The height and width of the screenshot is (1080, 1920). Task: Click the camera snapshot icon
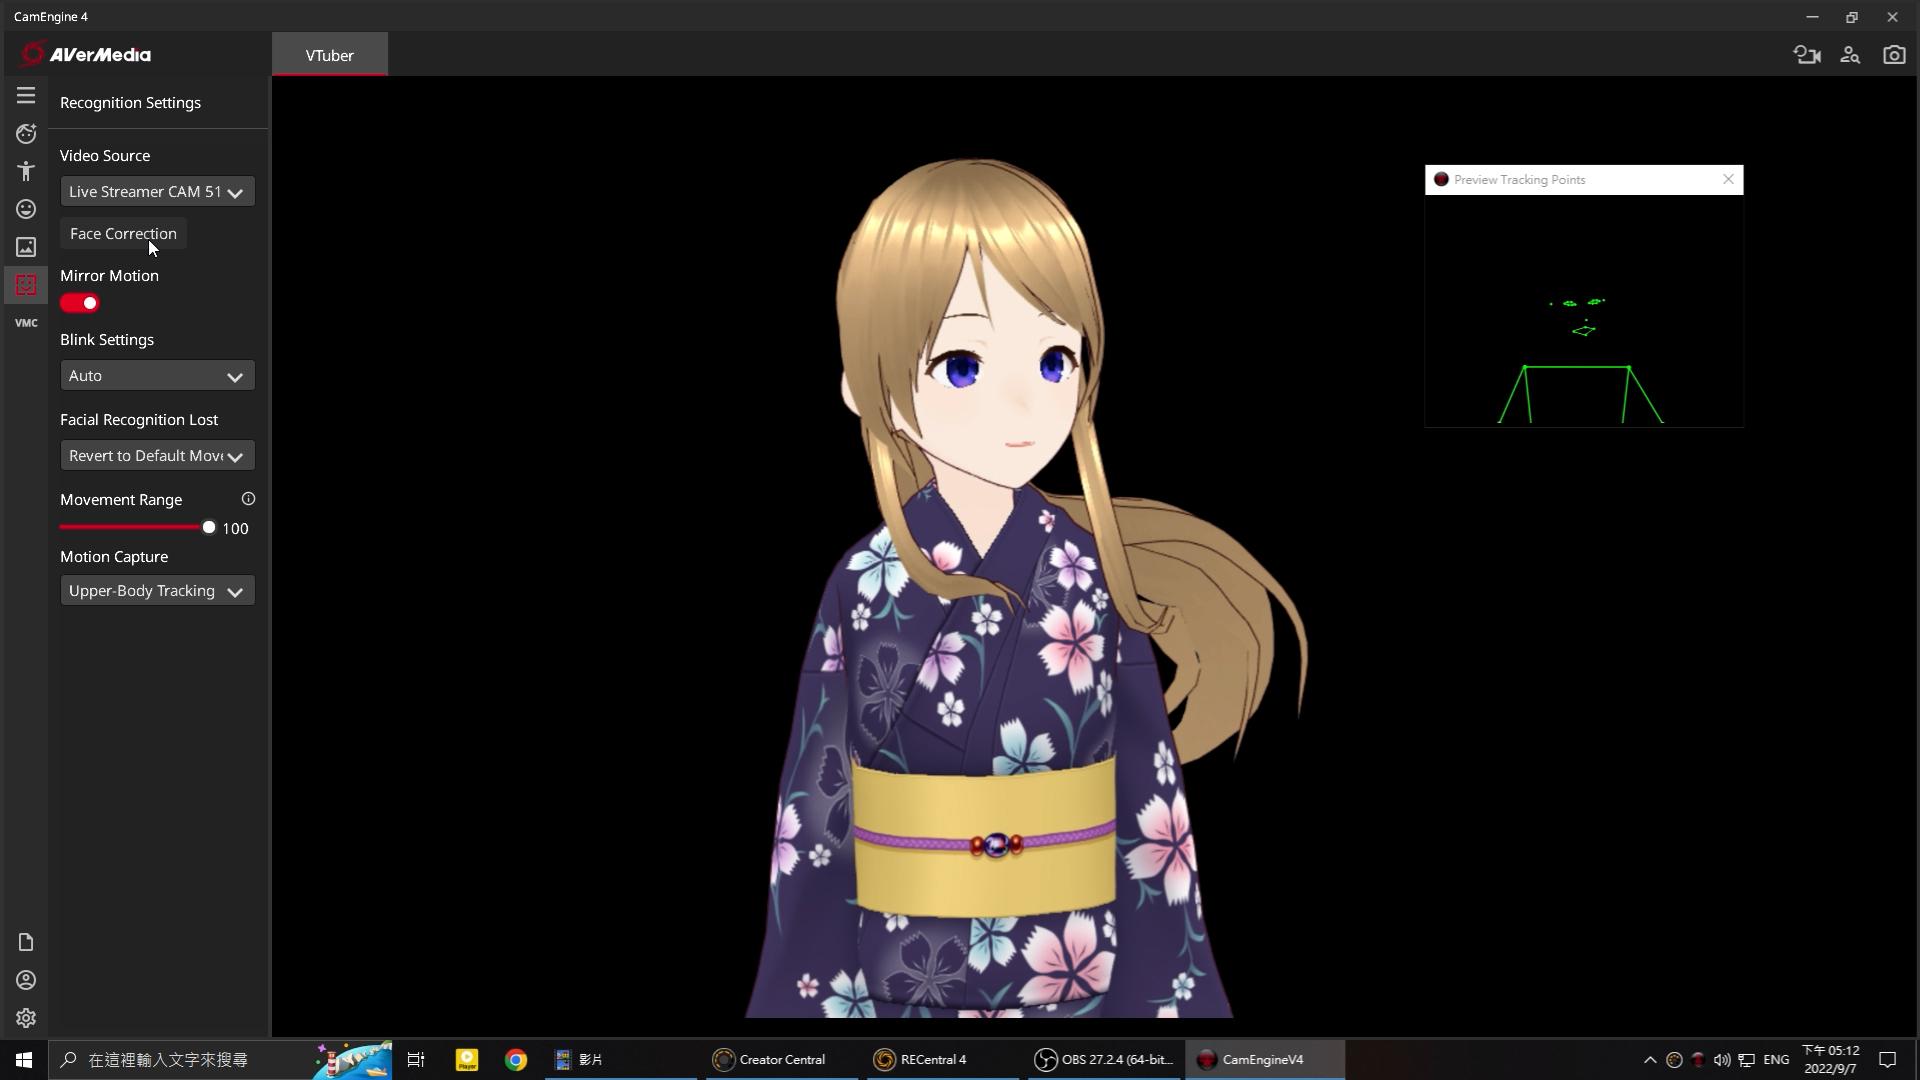[x=1893, y=55]
